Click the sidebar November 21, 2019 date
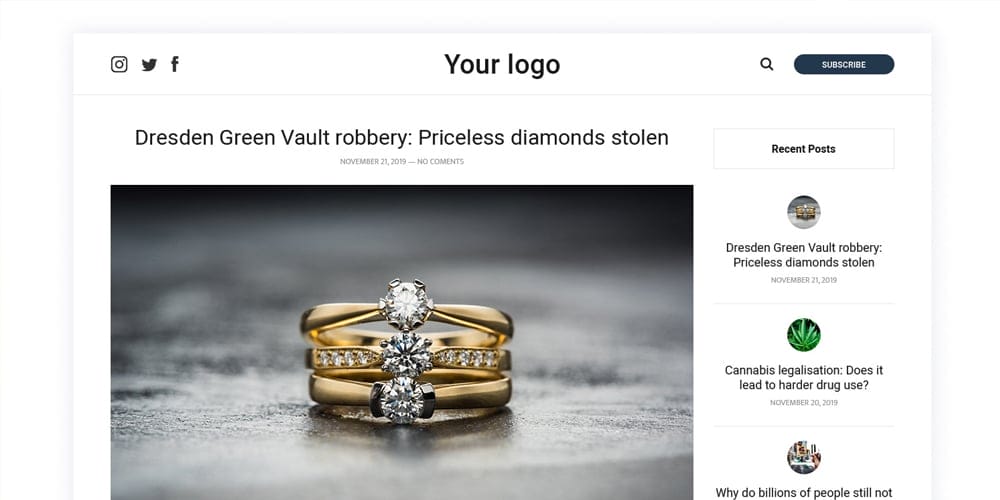Image resolution: width=1000 pixels, height=500 pixels. [803, 280]
